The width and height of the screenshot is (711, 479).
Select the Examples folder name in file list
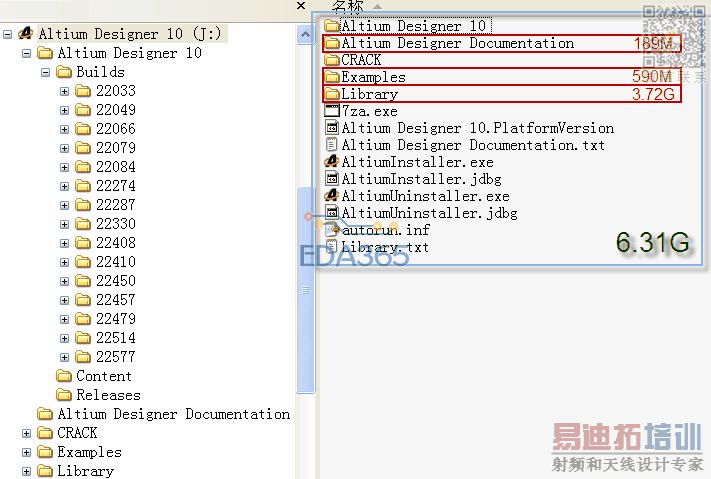373,77
